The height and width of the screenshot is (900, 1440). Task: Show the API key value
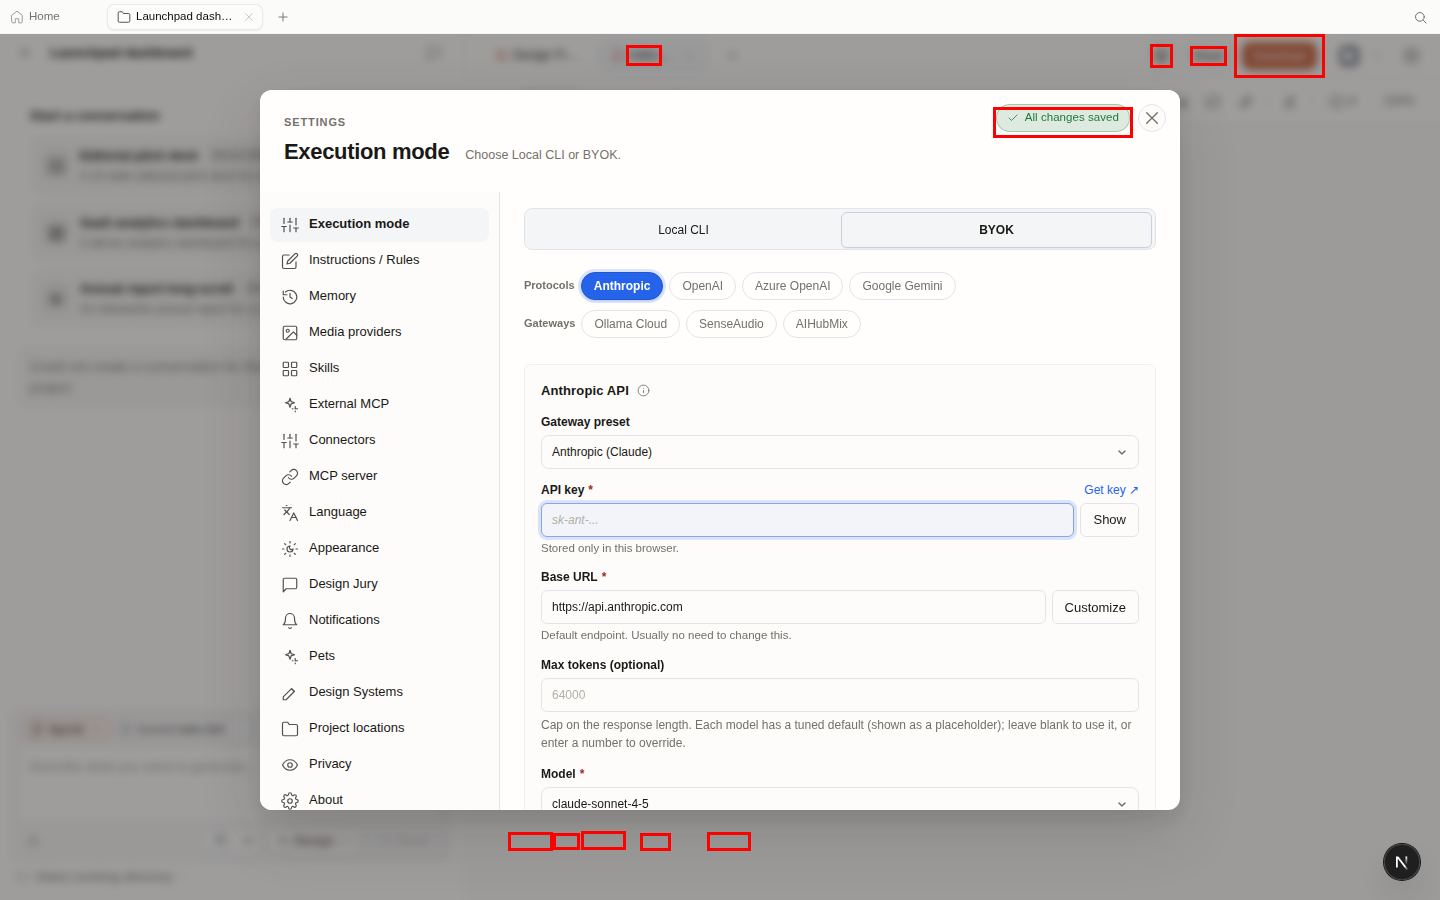coord(1109,520)
